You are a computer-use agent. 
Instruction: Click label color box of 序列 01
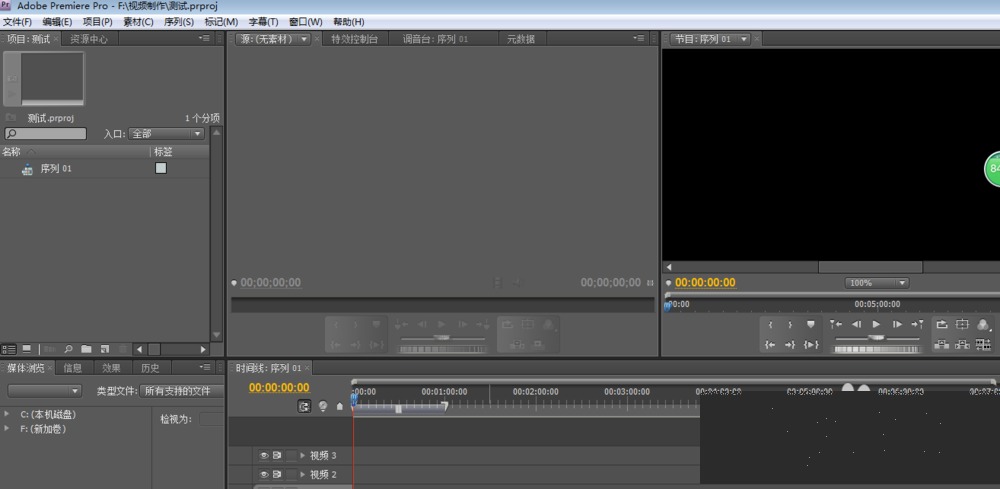point(161,168)
